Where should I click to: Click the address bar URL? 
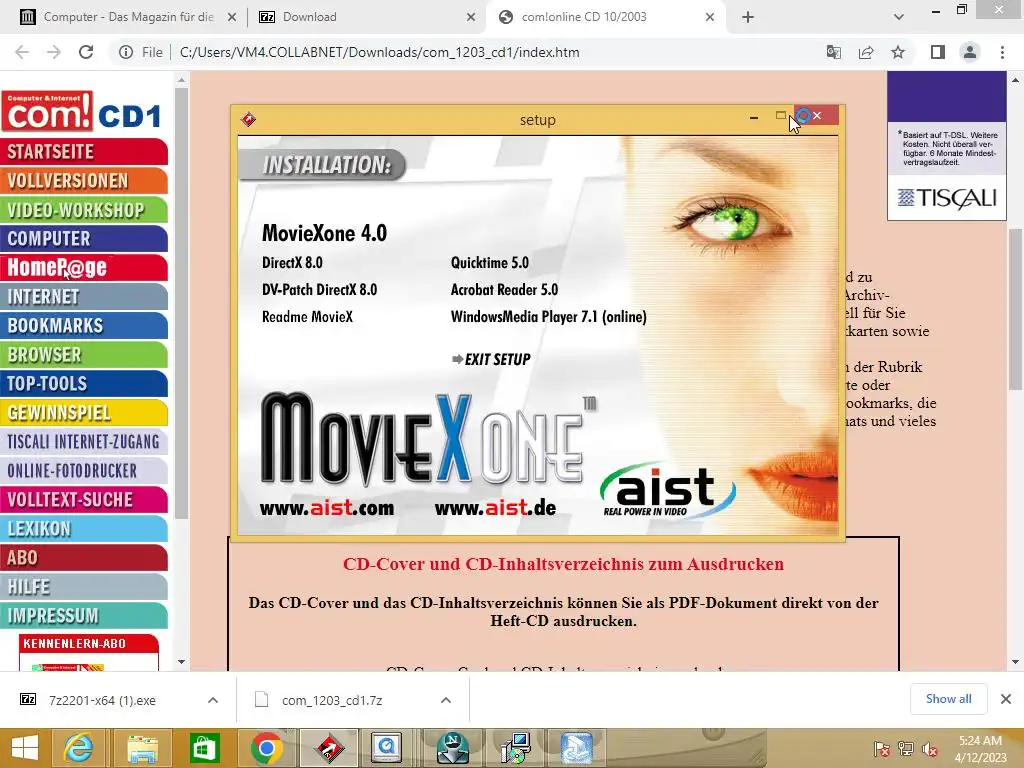(379, 52)
